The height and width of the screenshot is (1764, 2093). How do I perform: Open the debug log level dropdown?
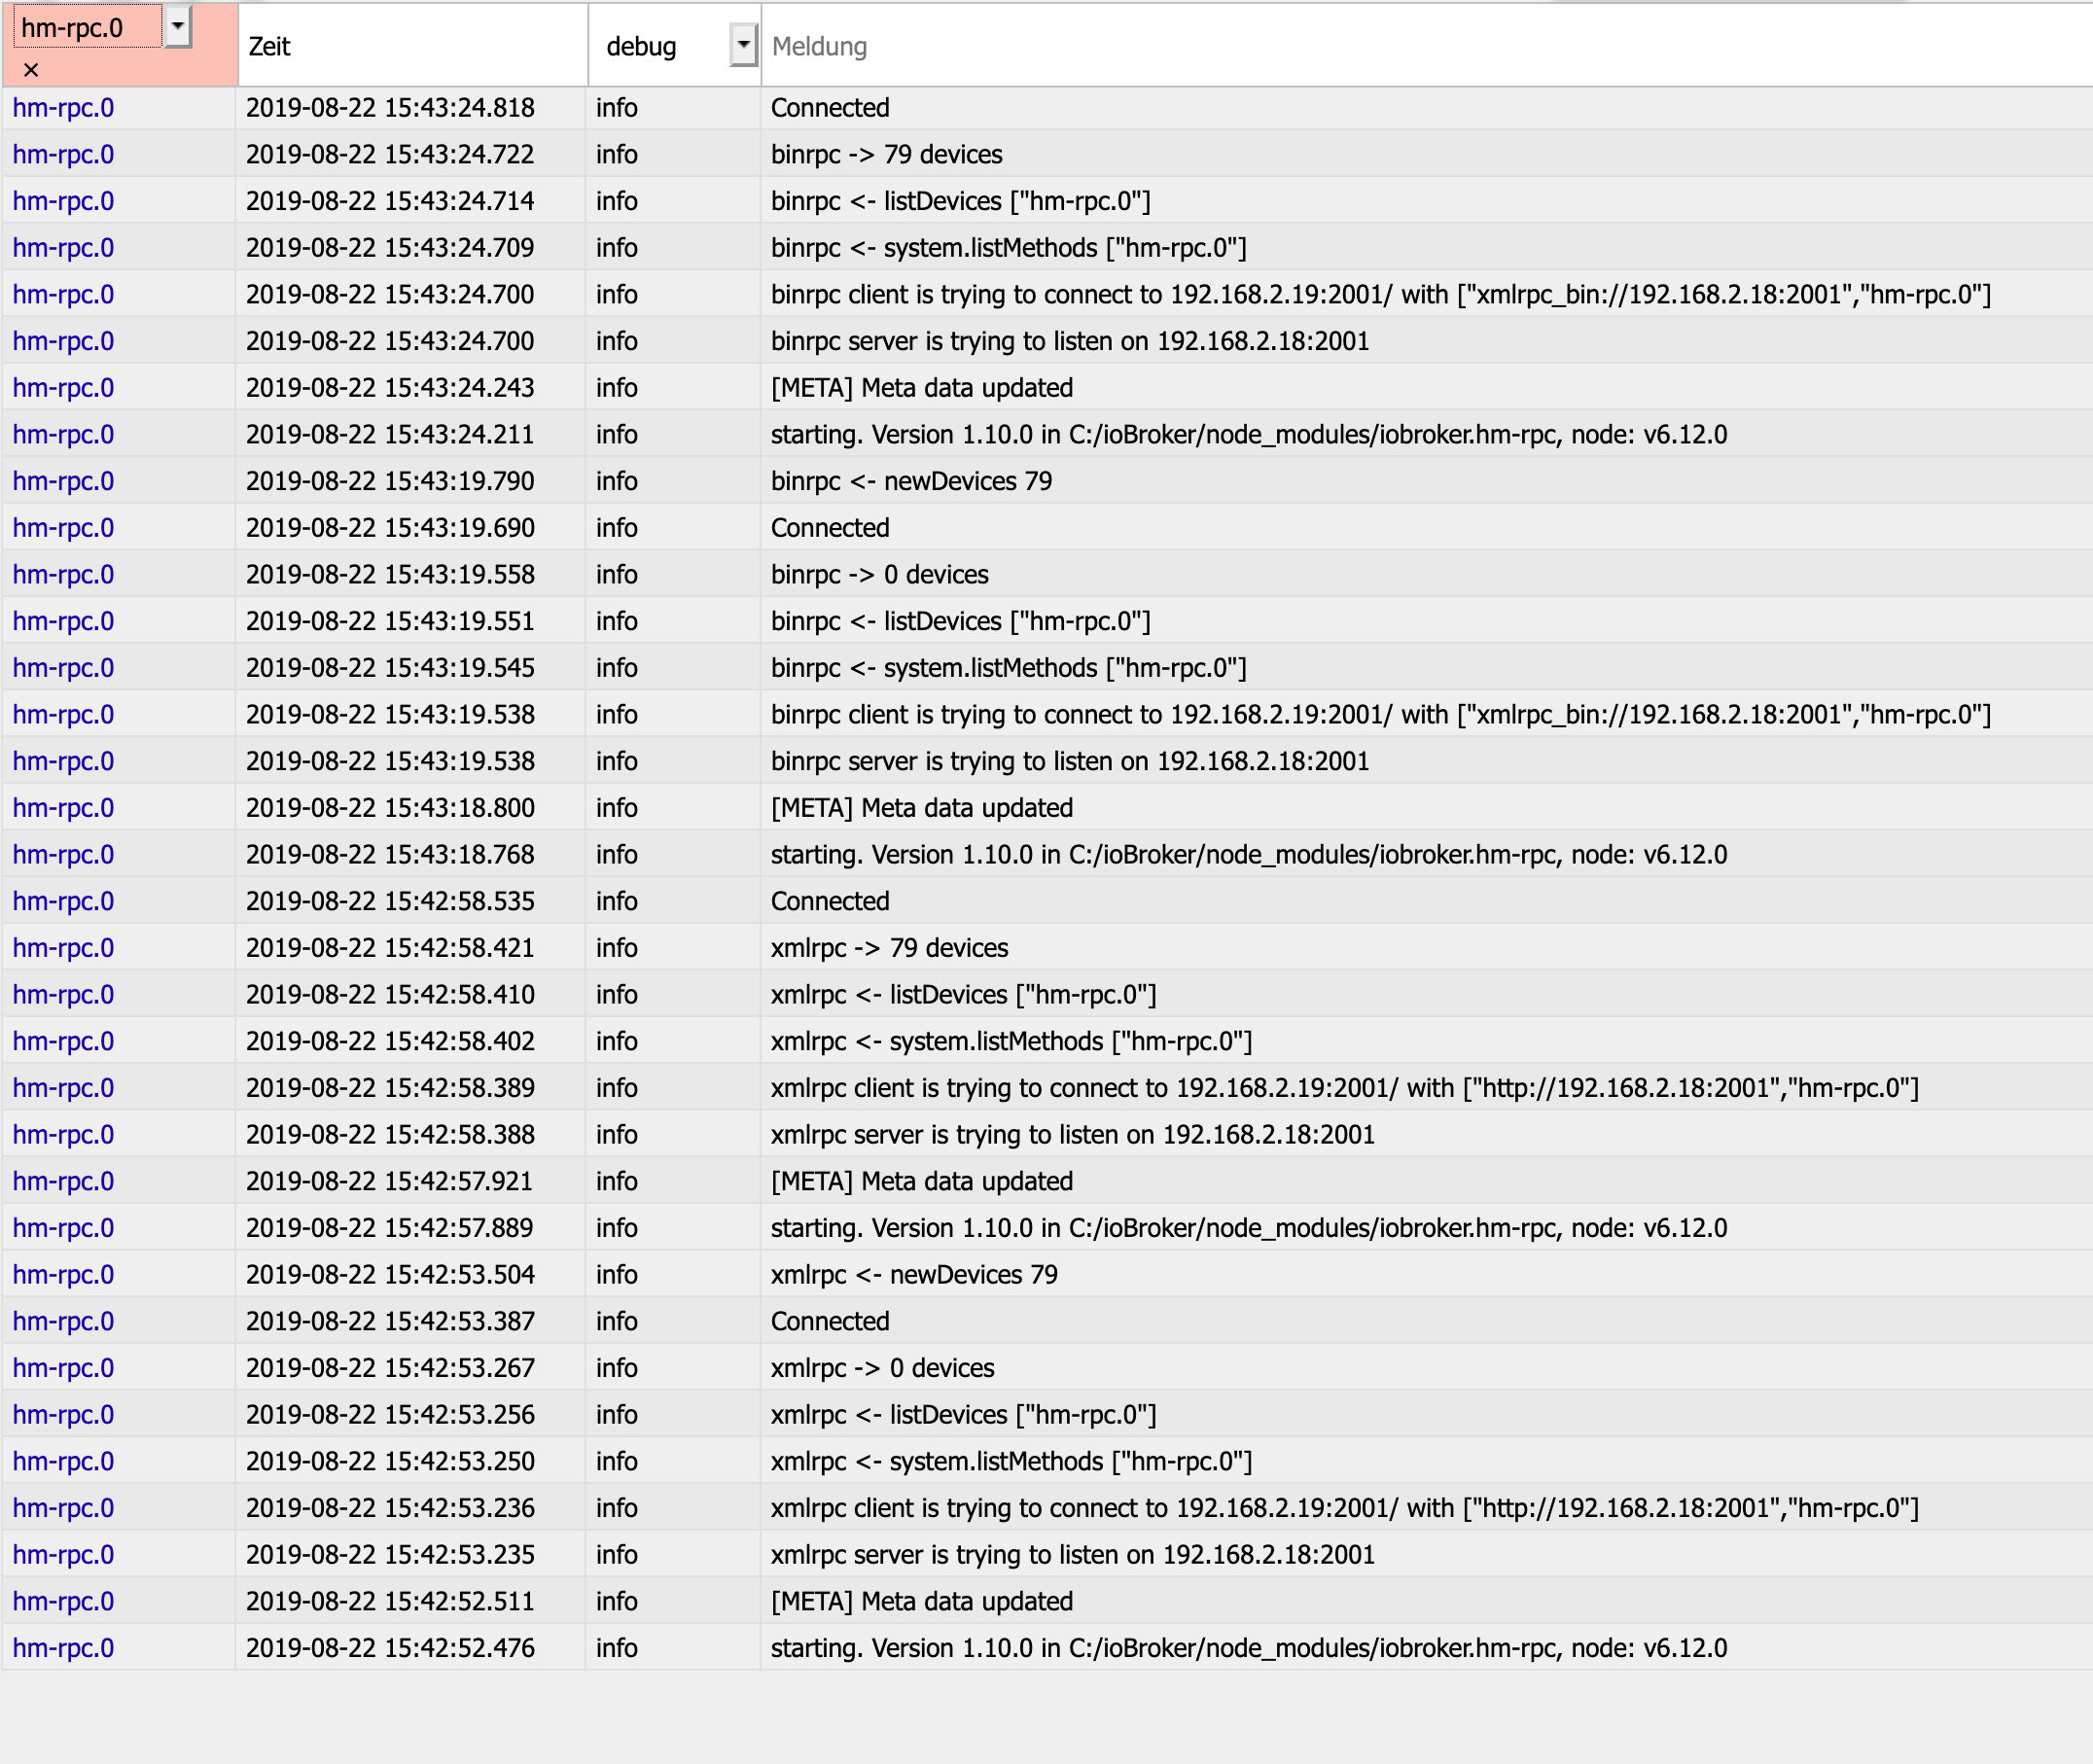click(x=743, y=45)
